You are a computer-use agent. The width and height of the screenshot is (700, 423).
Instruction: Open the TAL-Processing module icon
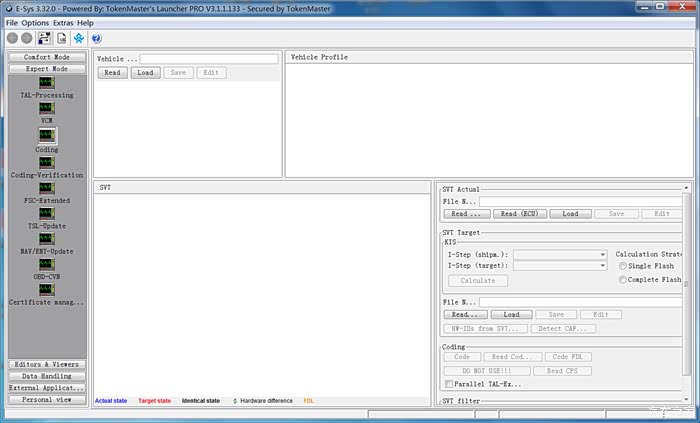click(x=46, y=83)
